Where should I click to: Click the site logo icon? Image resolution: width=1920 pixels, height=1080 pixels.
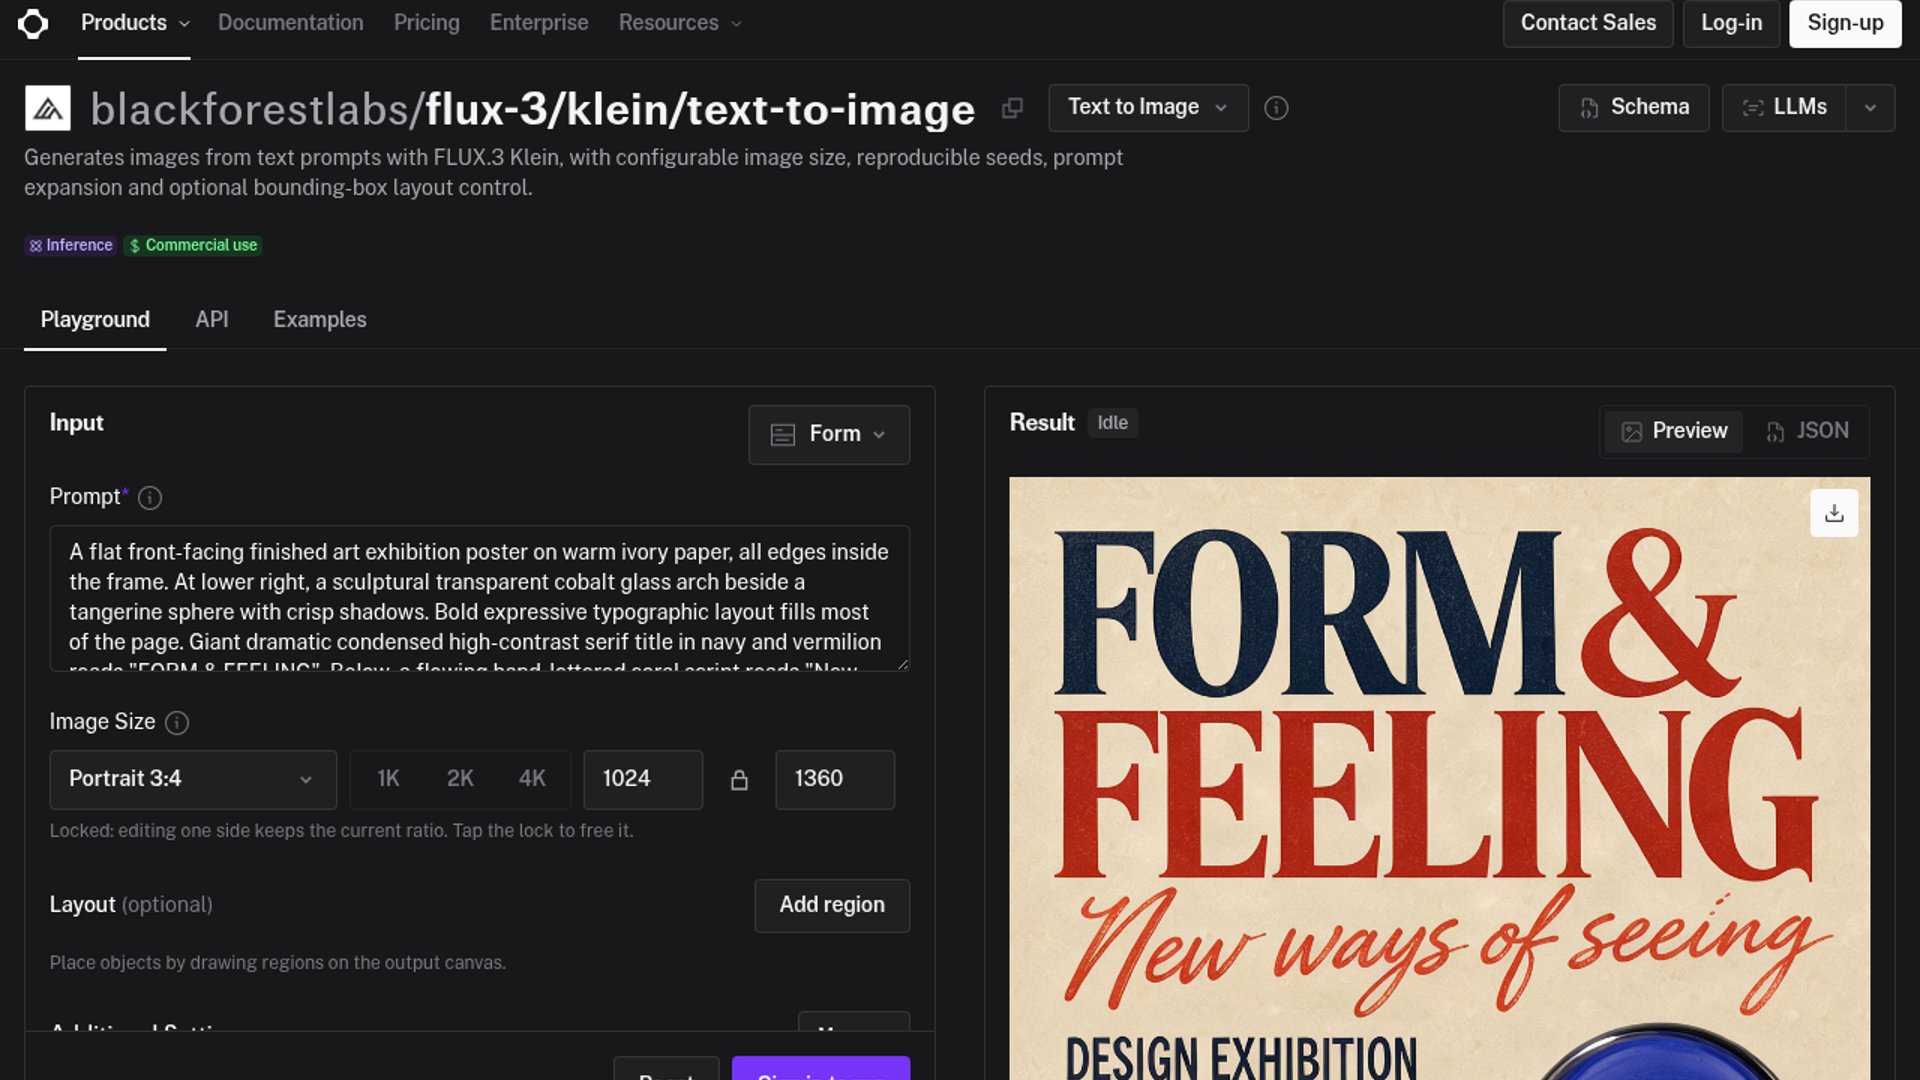33,23
